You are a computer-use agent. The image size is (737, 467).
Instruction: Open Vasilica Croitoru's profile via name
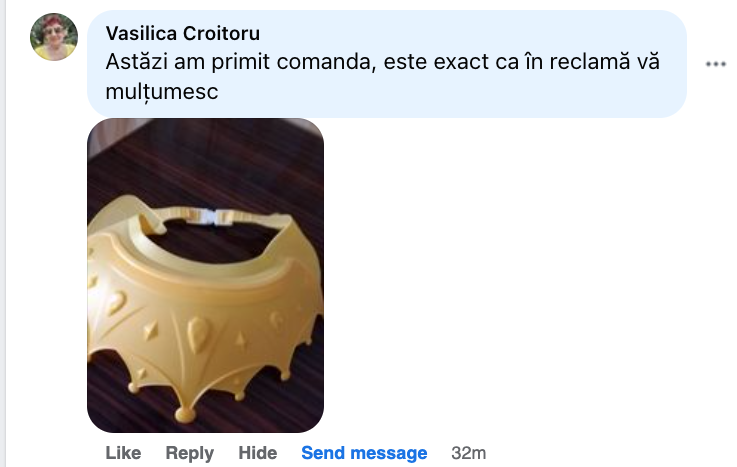pyautogui.click(x=183, y=33)
